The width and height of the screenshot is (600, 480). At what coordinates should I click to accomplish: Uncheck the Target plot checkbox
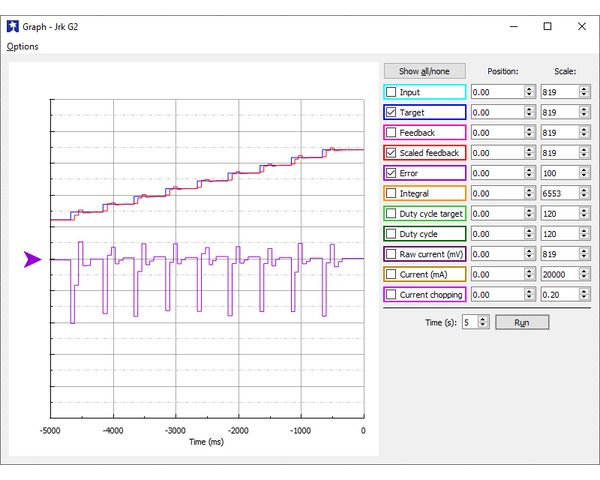tap(391, 112)
